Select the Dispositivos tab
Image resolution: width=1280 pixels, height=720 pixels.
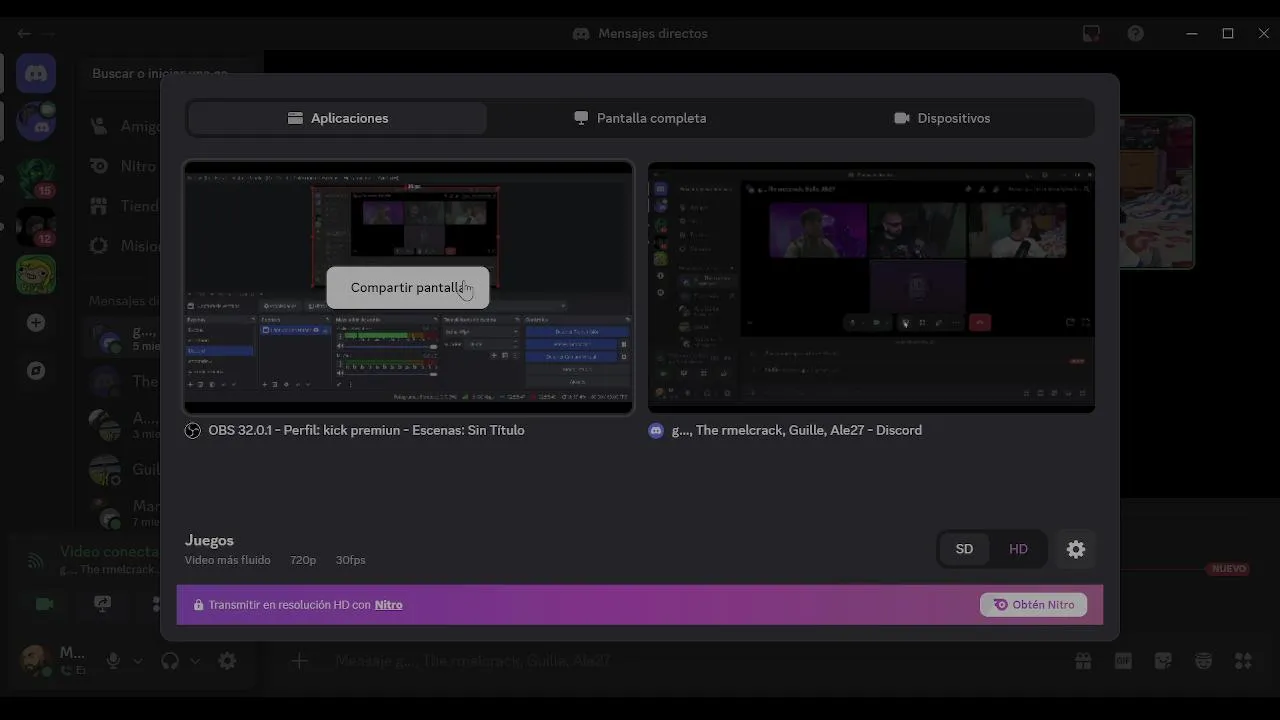942,118
